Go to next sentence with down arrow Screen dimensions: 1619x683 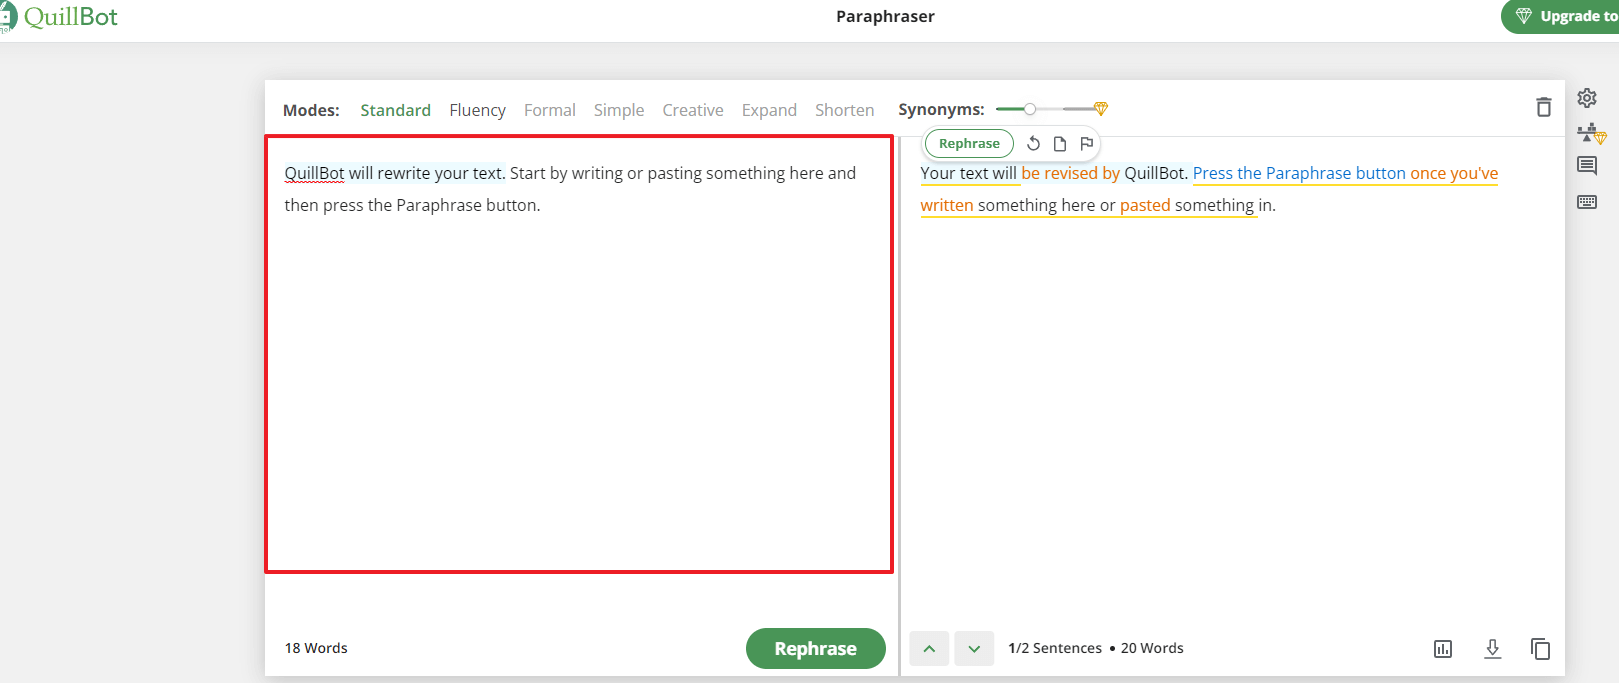tap(974, 649)
